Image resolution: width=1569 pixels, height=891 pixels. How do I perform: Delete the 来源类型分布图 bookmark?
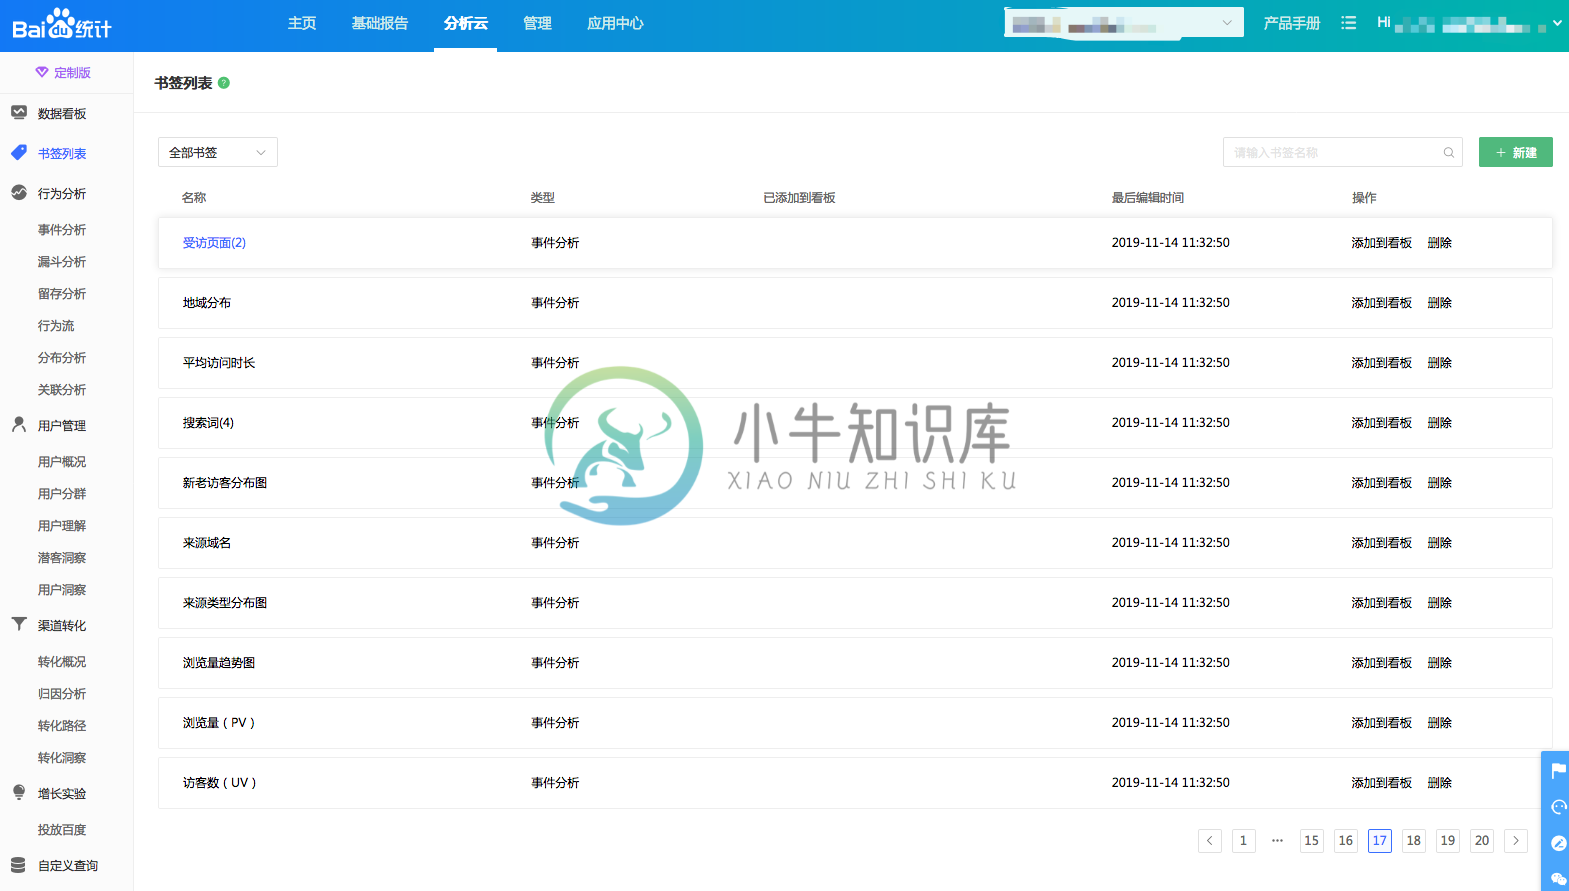point(1440,603)
